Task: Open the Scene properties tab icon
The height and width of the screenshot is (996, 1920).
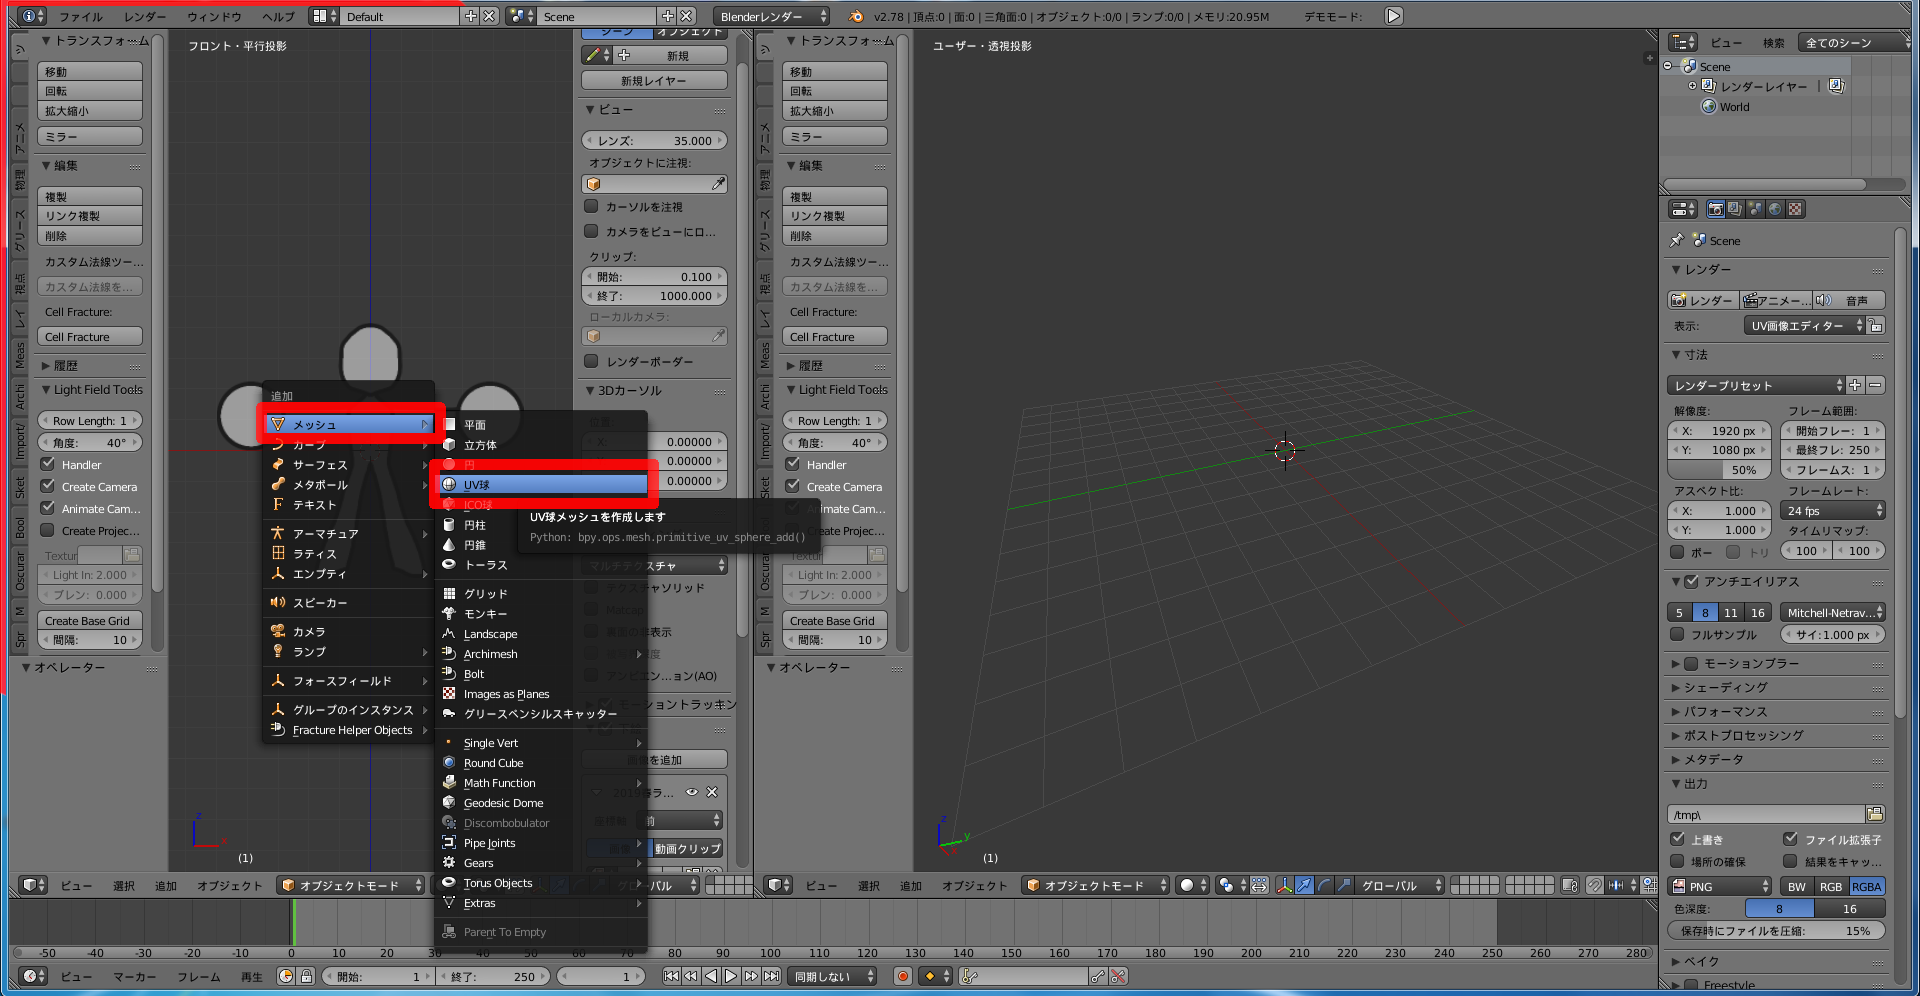Action: (1755, 209)
